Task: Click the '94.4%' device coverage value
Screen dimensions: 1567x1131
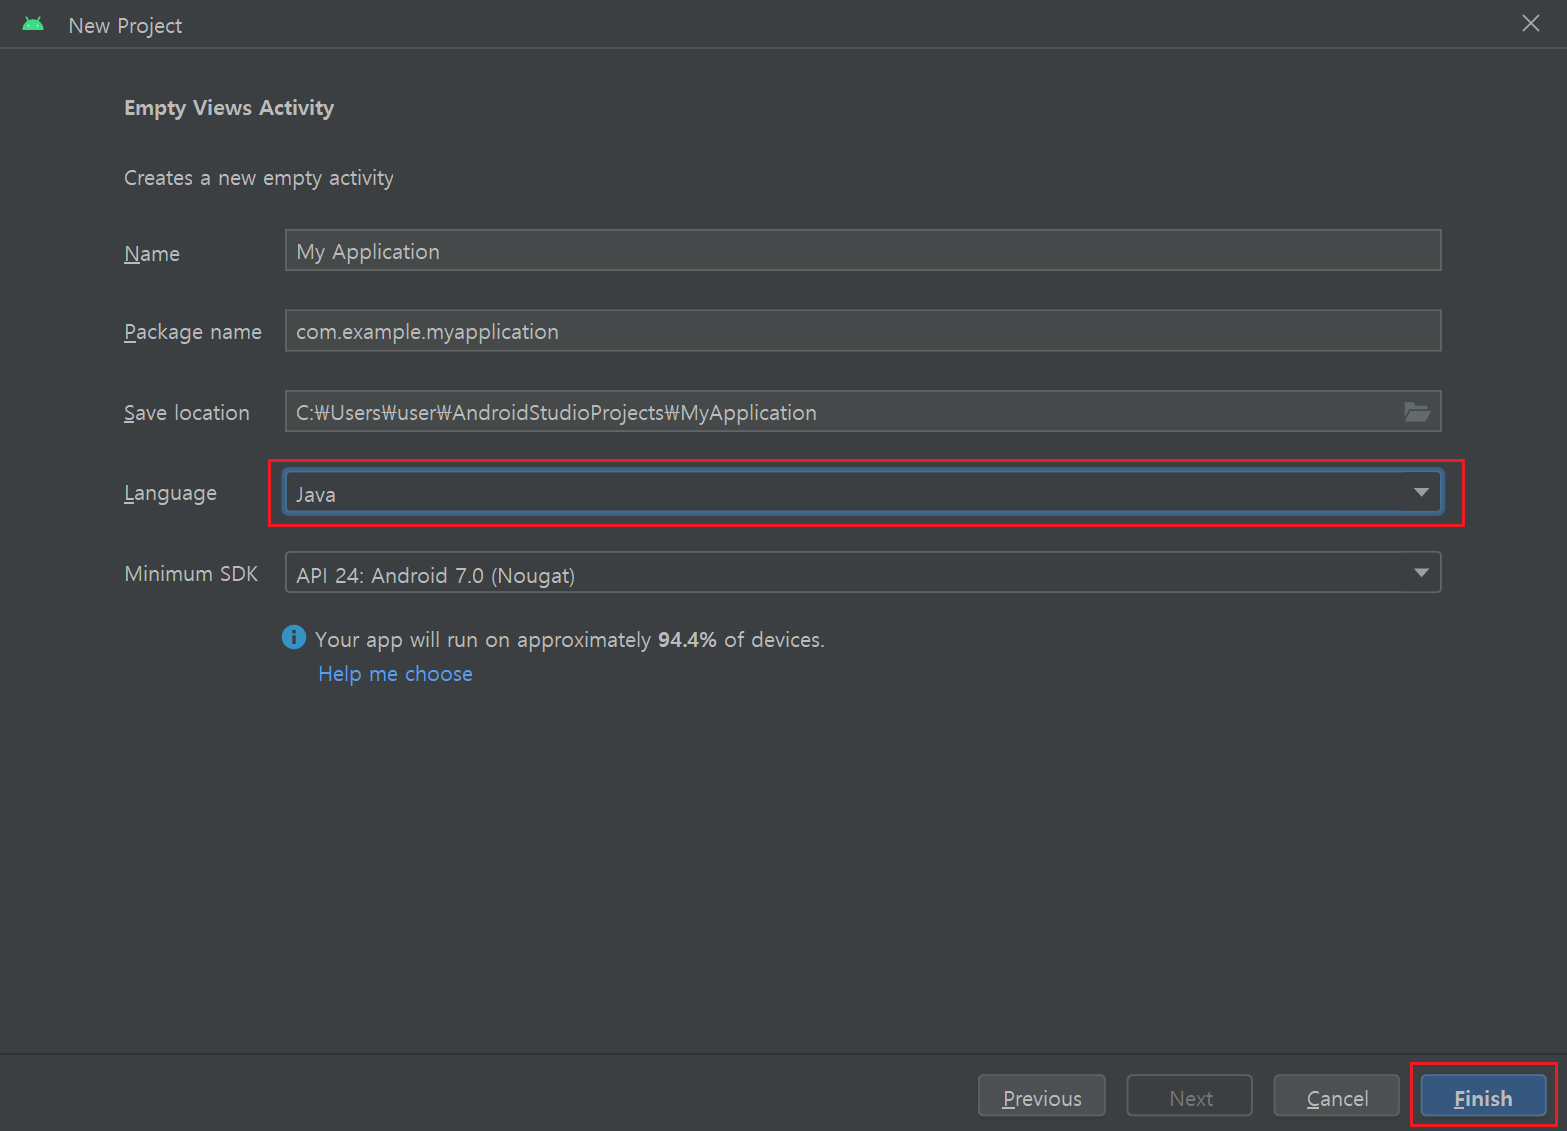Action: click(687, 640)
